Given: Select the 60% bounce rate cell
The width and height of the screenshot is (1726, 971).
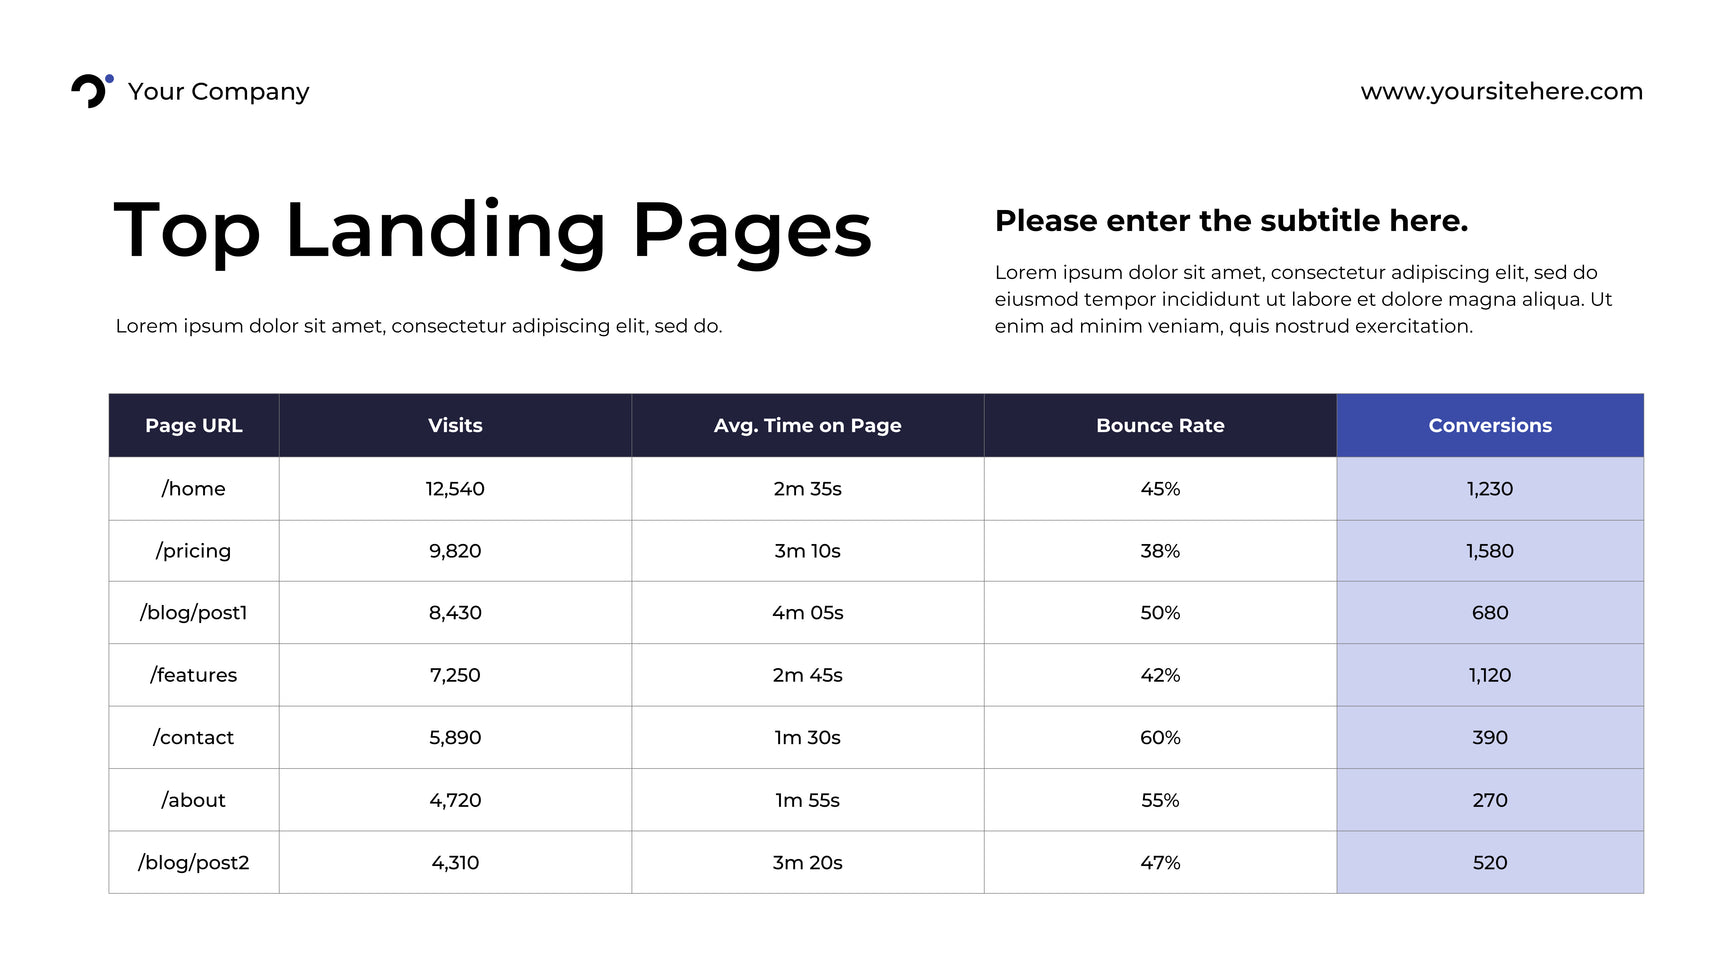Looking at the screenshot, I should click(x=1160, y=738).
